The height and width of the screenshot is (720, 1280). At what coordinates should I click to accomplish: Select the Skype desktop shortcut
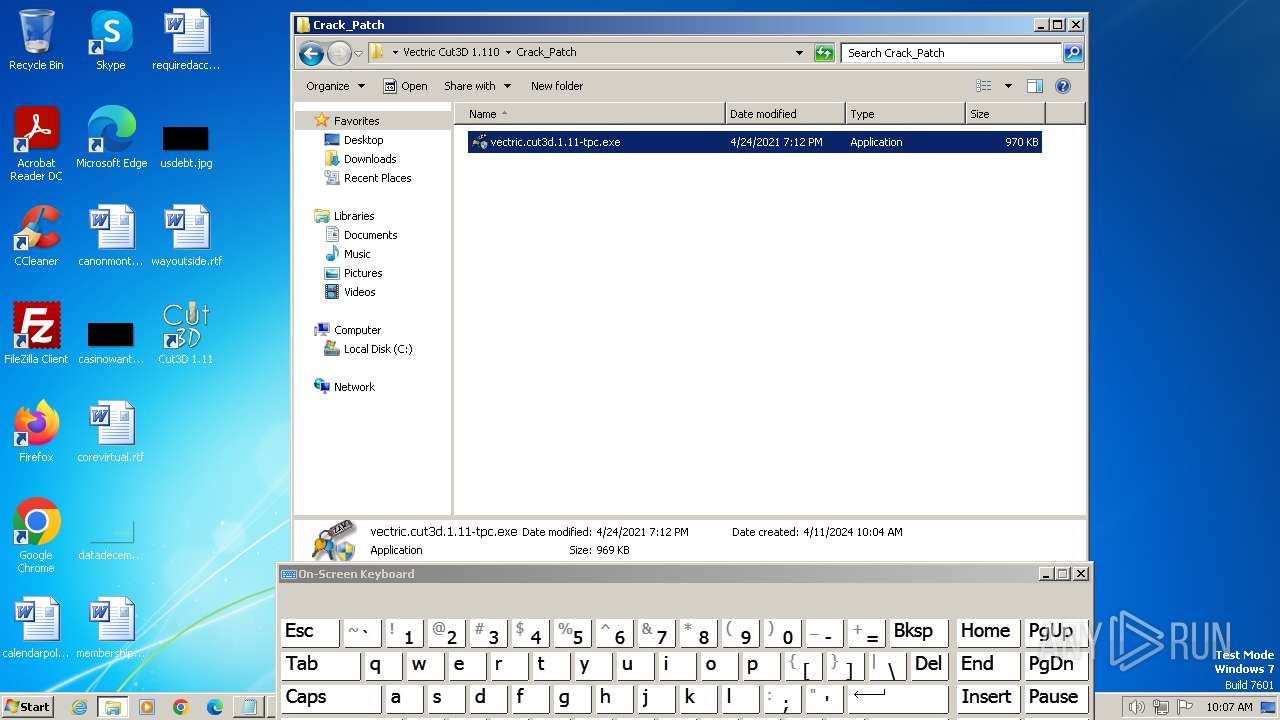pos(110,40)
